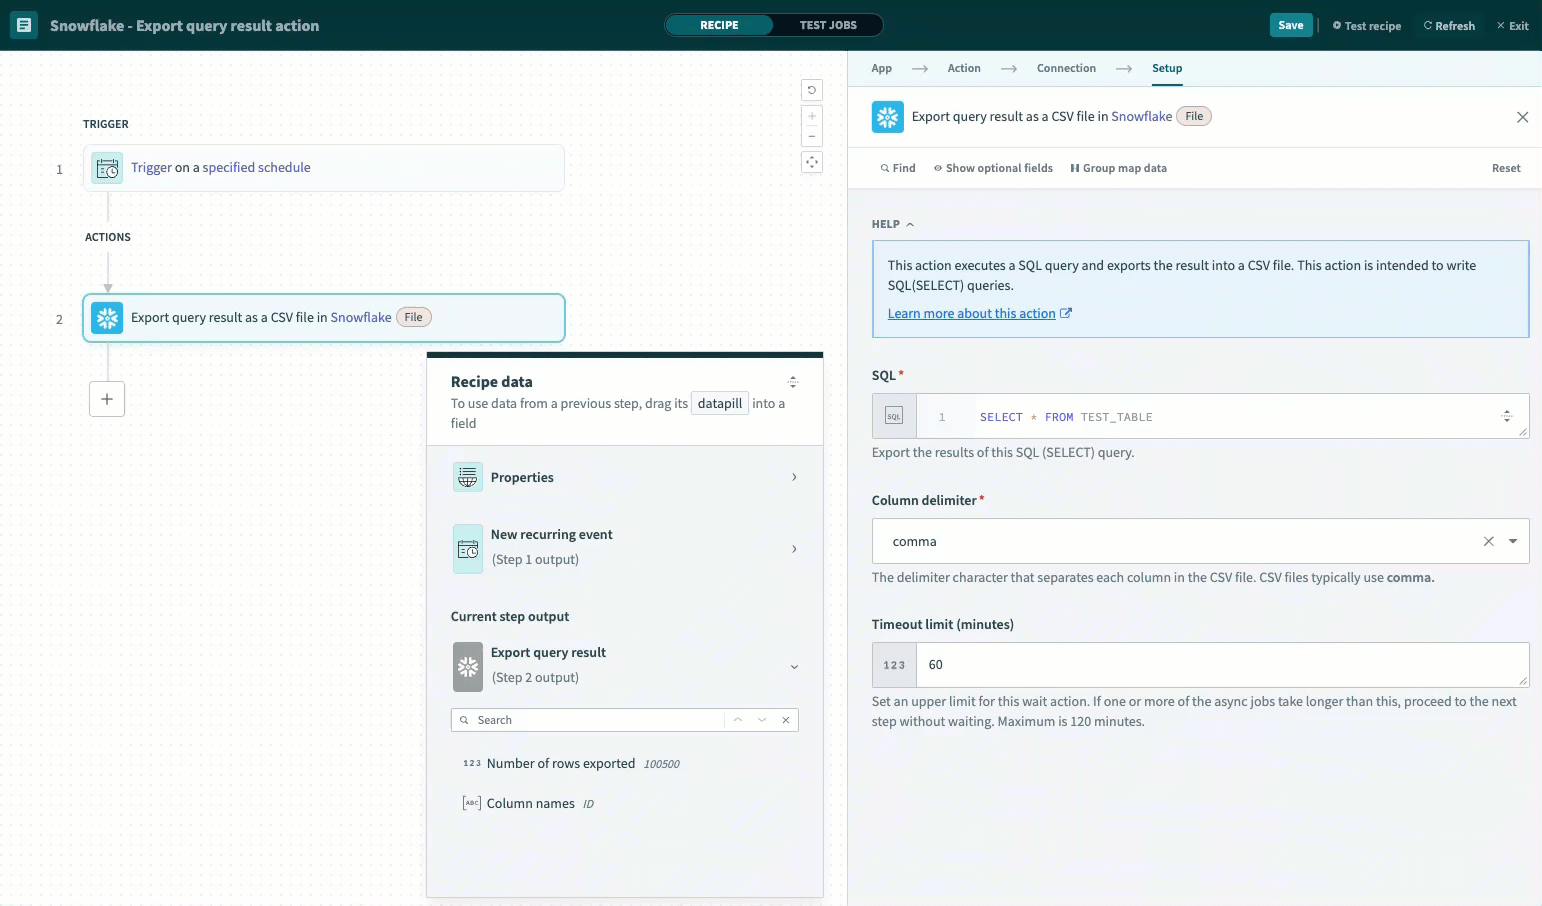Click the Snowflake icon in step 2
The width and height of the screenshot is (1542, 906).
[x=108, y=318]
